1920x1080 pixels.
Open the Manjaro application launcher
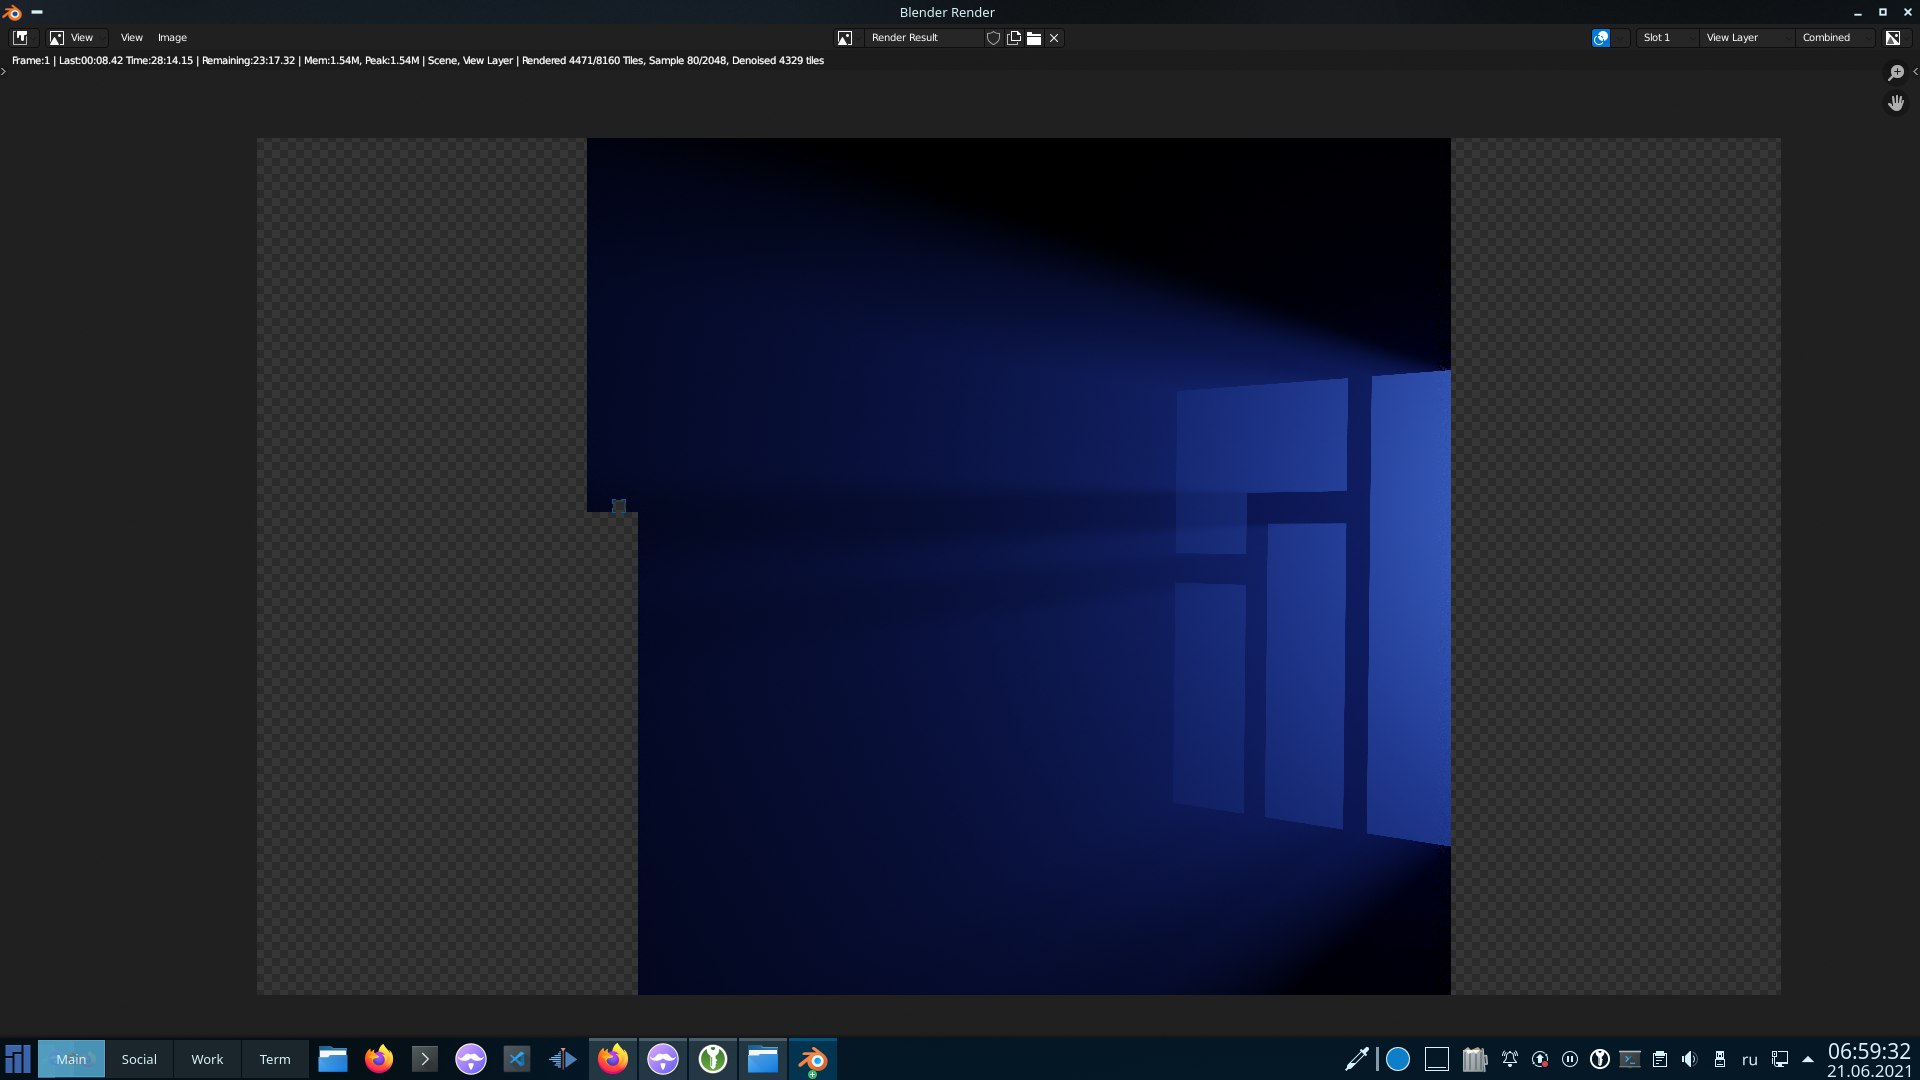pos(18,1059)
